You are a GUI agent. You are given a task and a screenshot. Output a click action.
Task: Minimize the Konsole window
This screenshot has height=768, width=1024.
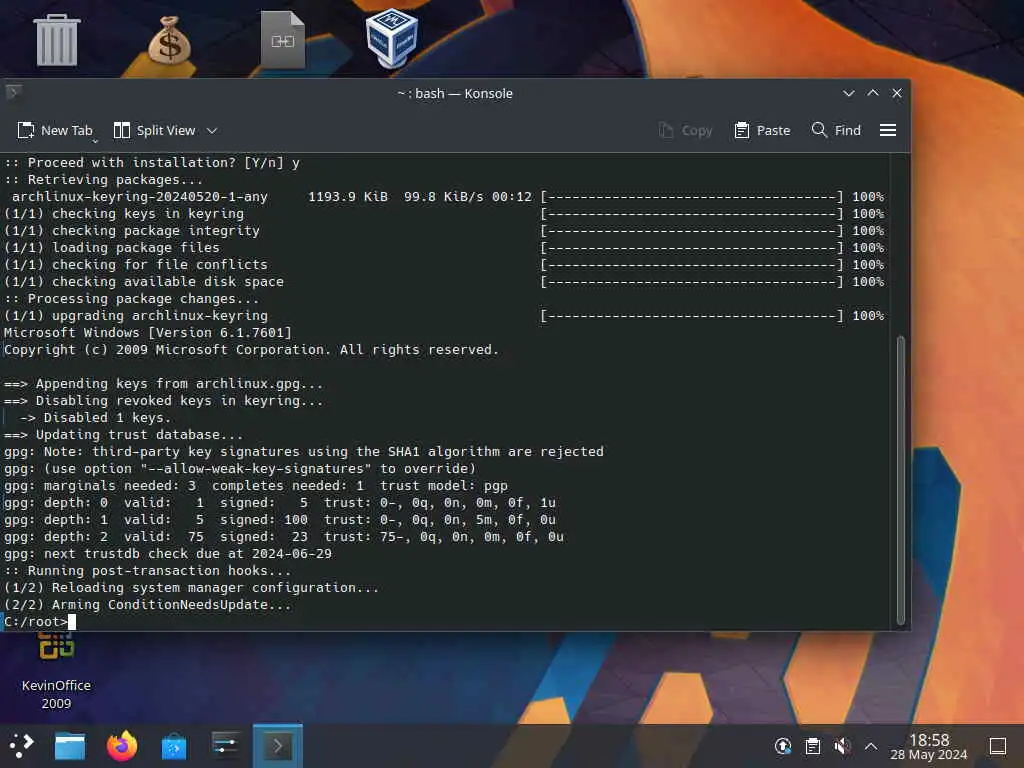848,93
